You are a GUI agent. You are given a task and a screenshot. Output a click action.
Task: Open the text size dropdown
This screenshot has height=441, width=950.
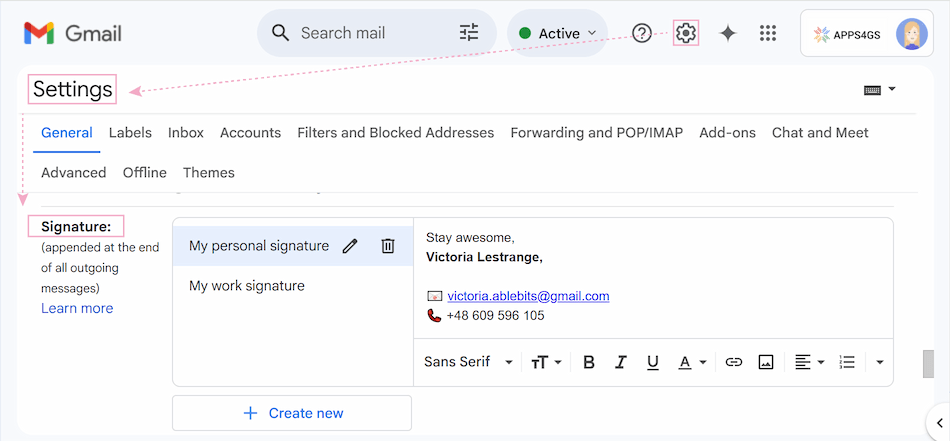[546, 362]
